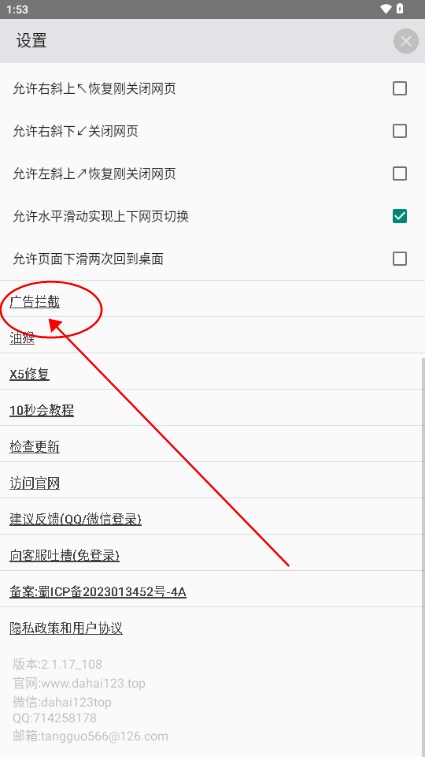Enable 允许左斜上 恢复刚关闭网页 checkbox
Screen dimensions: 425x757
[399, 173]
